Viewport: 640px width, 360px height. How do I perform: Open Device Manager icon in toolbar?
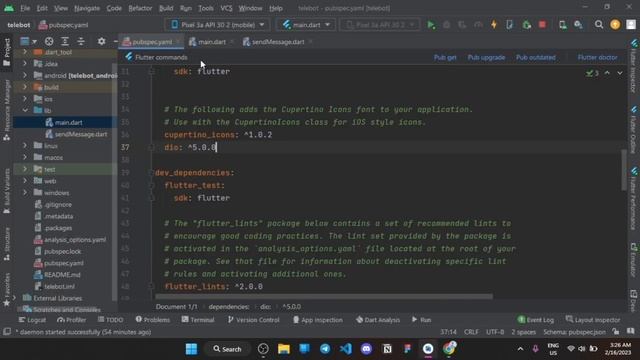click(562, 25)
